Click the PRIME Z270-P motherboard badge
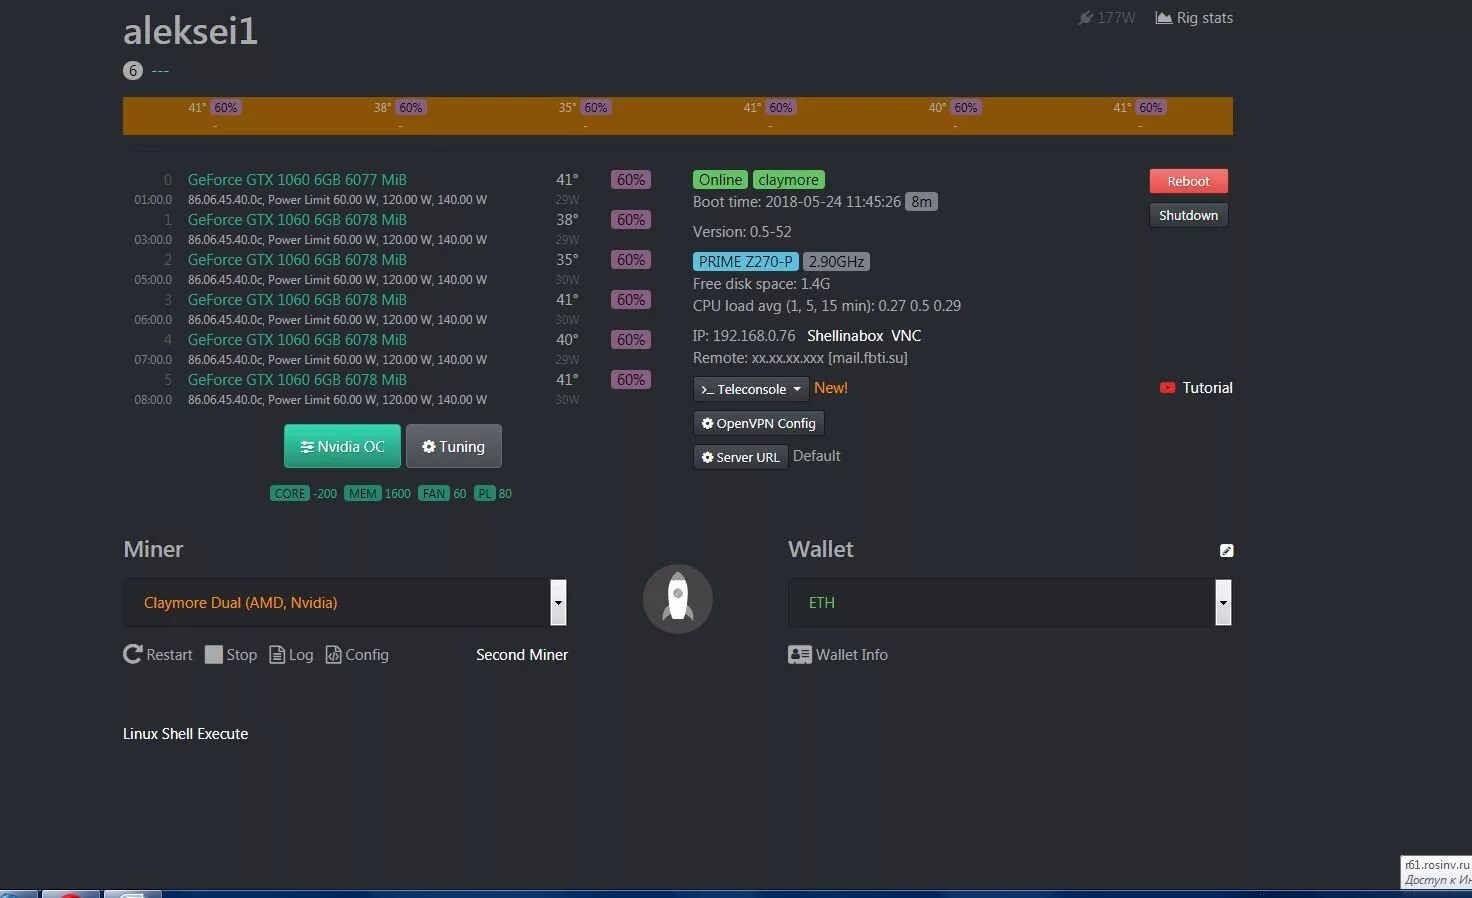This screenshot has width=1472, height=898. click(x=745, y=262)
